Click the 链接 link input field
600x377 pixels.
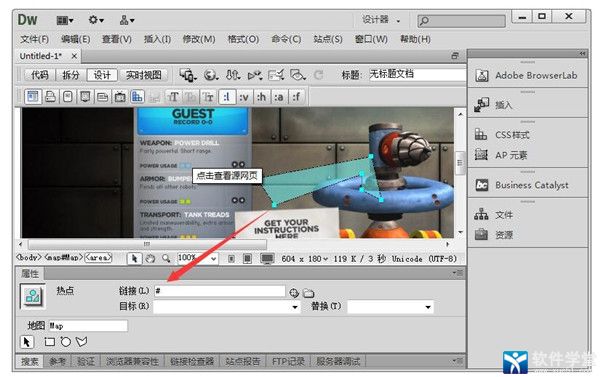220,291
